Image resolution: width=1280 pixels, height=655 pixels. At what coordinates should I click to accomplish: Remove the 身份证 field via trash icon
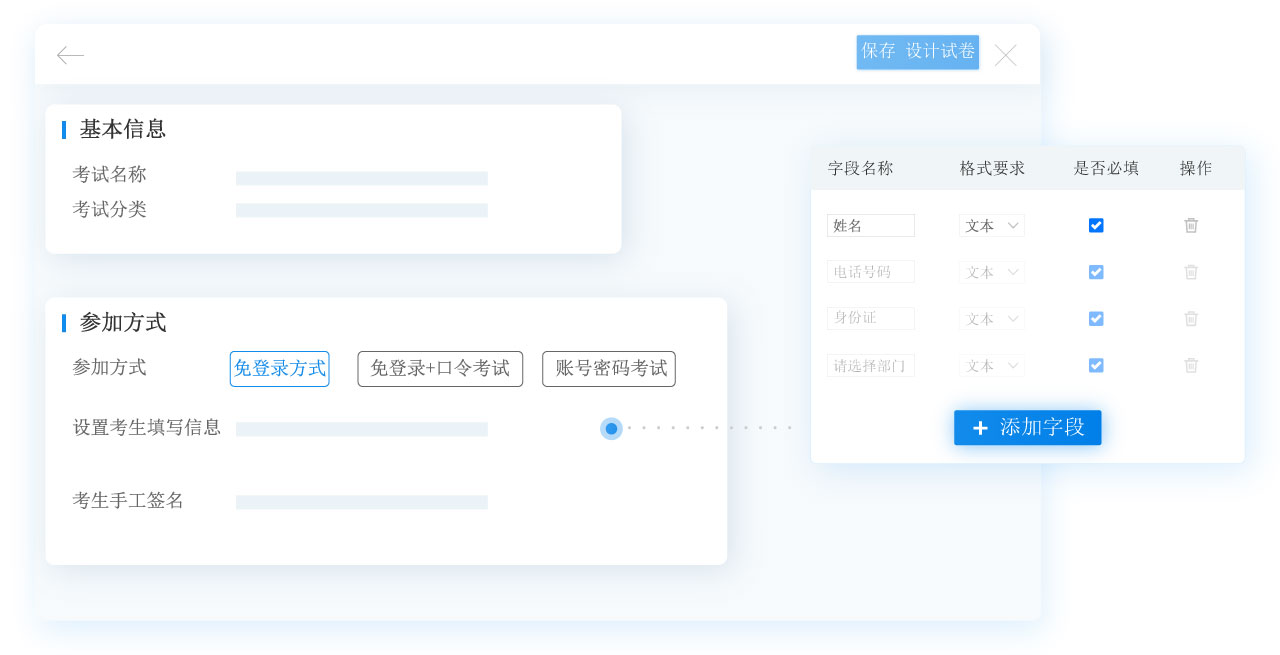click(x=1191, y=319)
